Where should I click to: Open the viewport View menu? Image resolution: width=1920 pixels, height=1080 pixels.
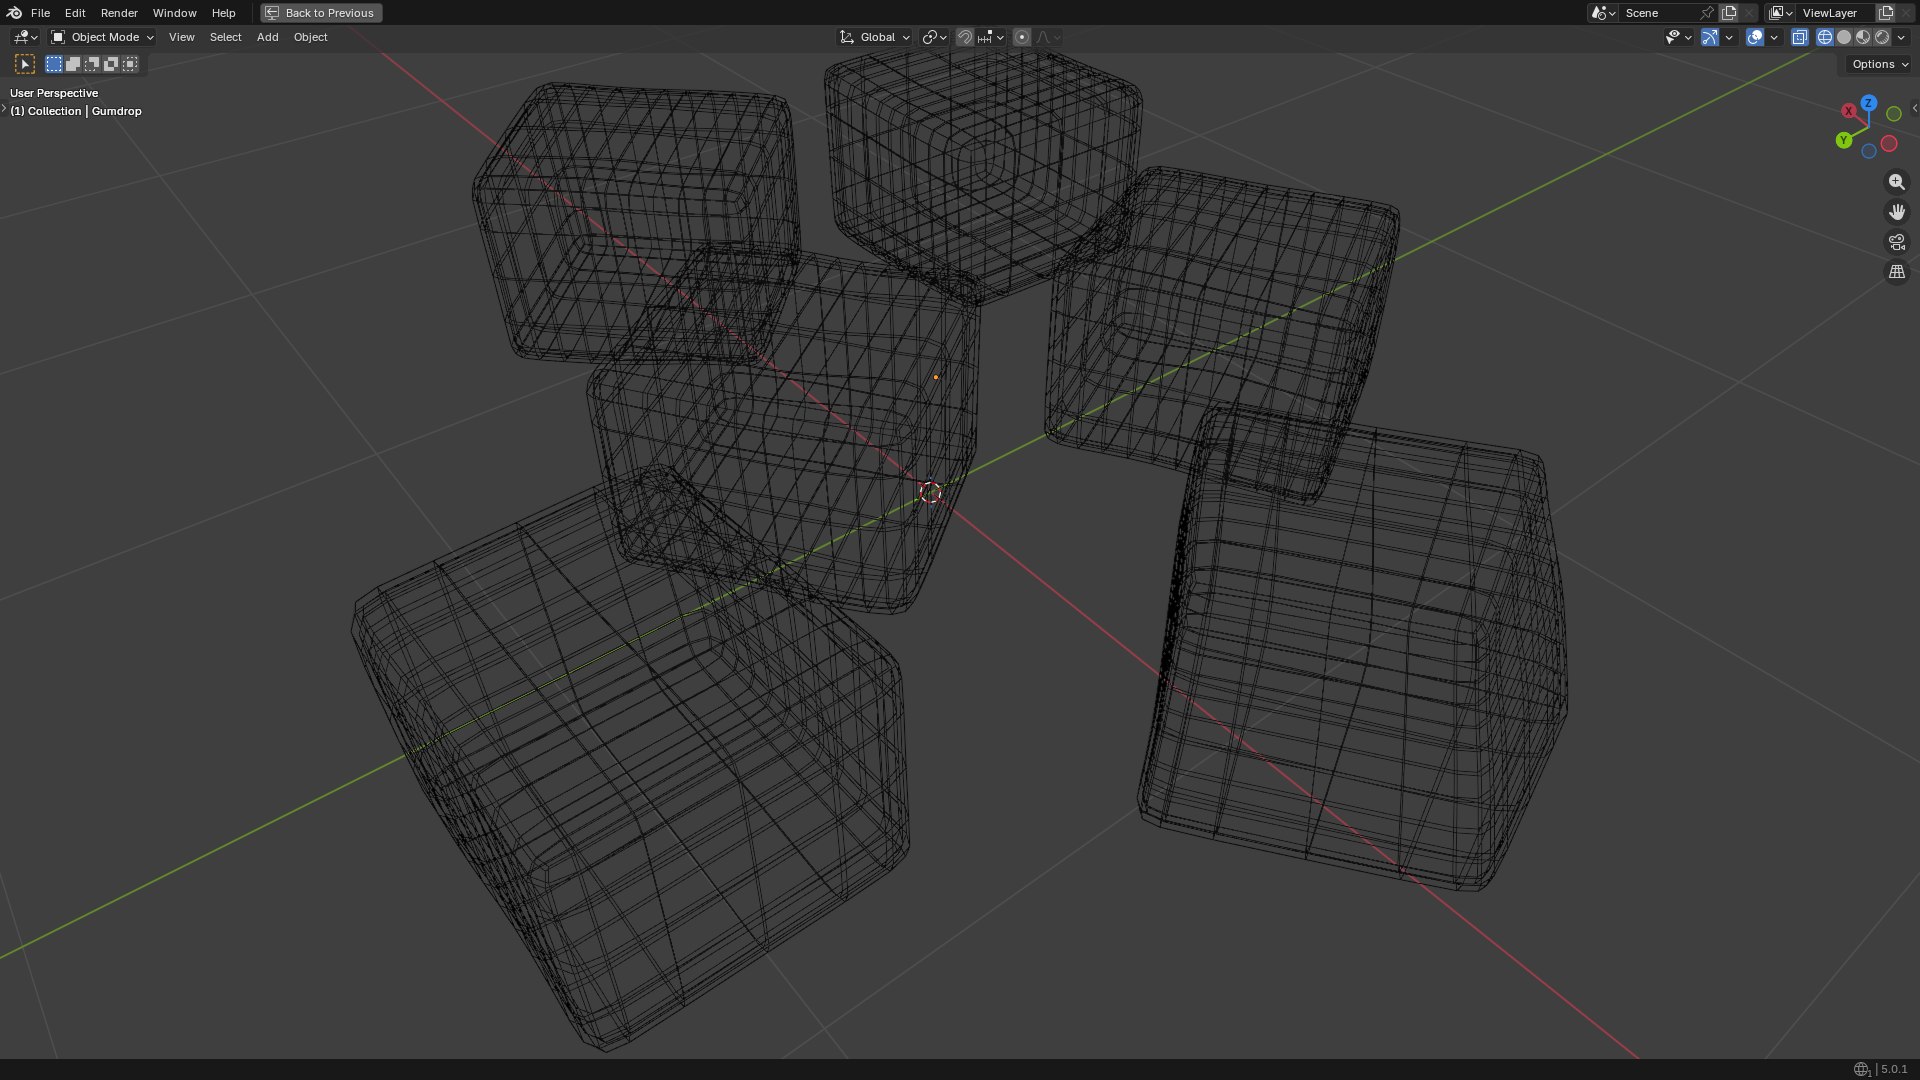(181, 37)
